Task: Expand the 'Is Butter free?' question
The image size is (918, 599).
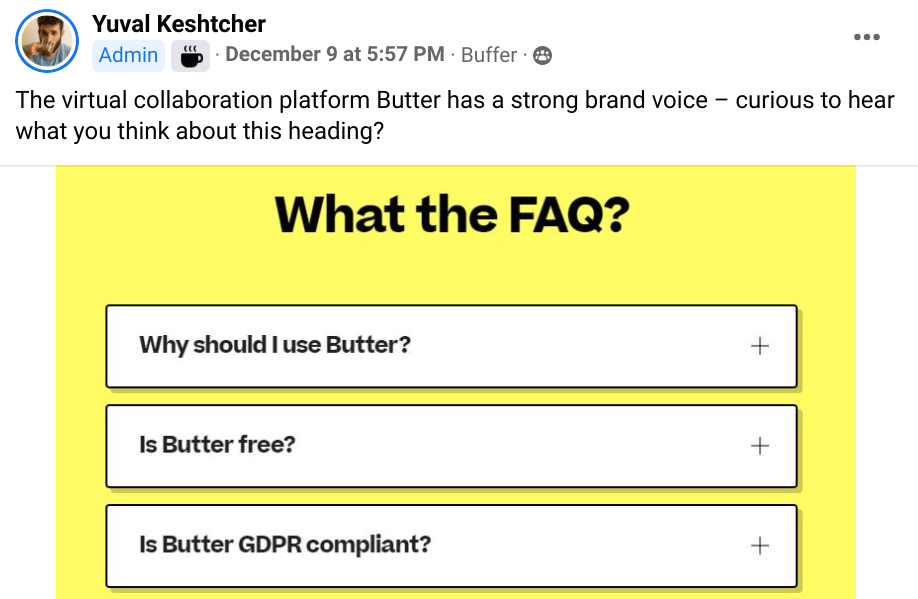Action: (218, 446)
